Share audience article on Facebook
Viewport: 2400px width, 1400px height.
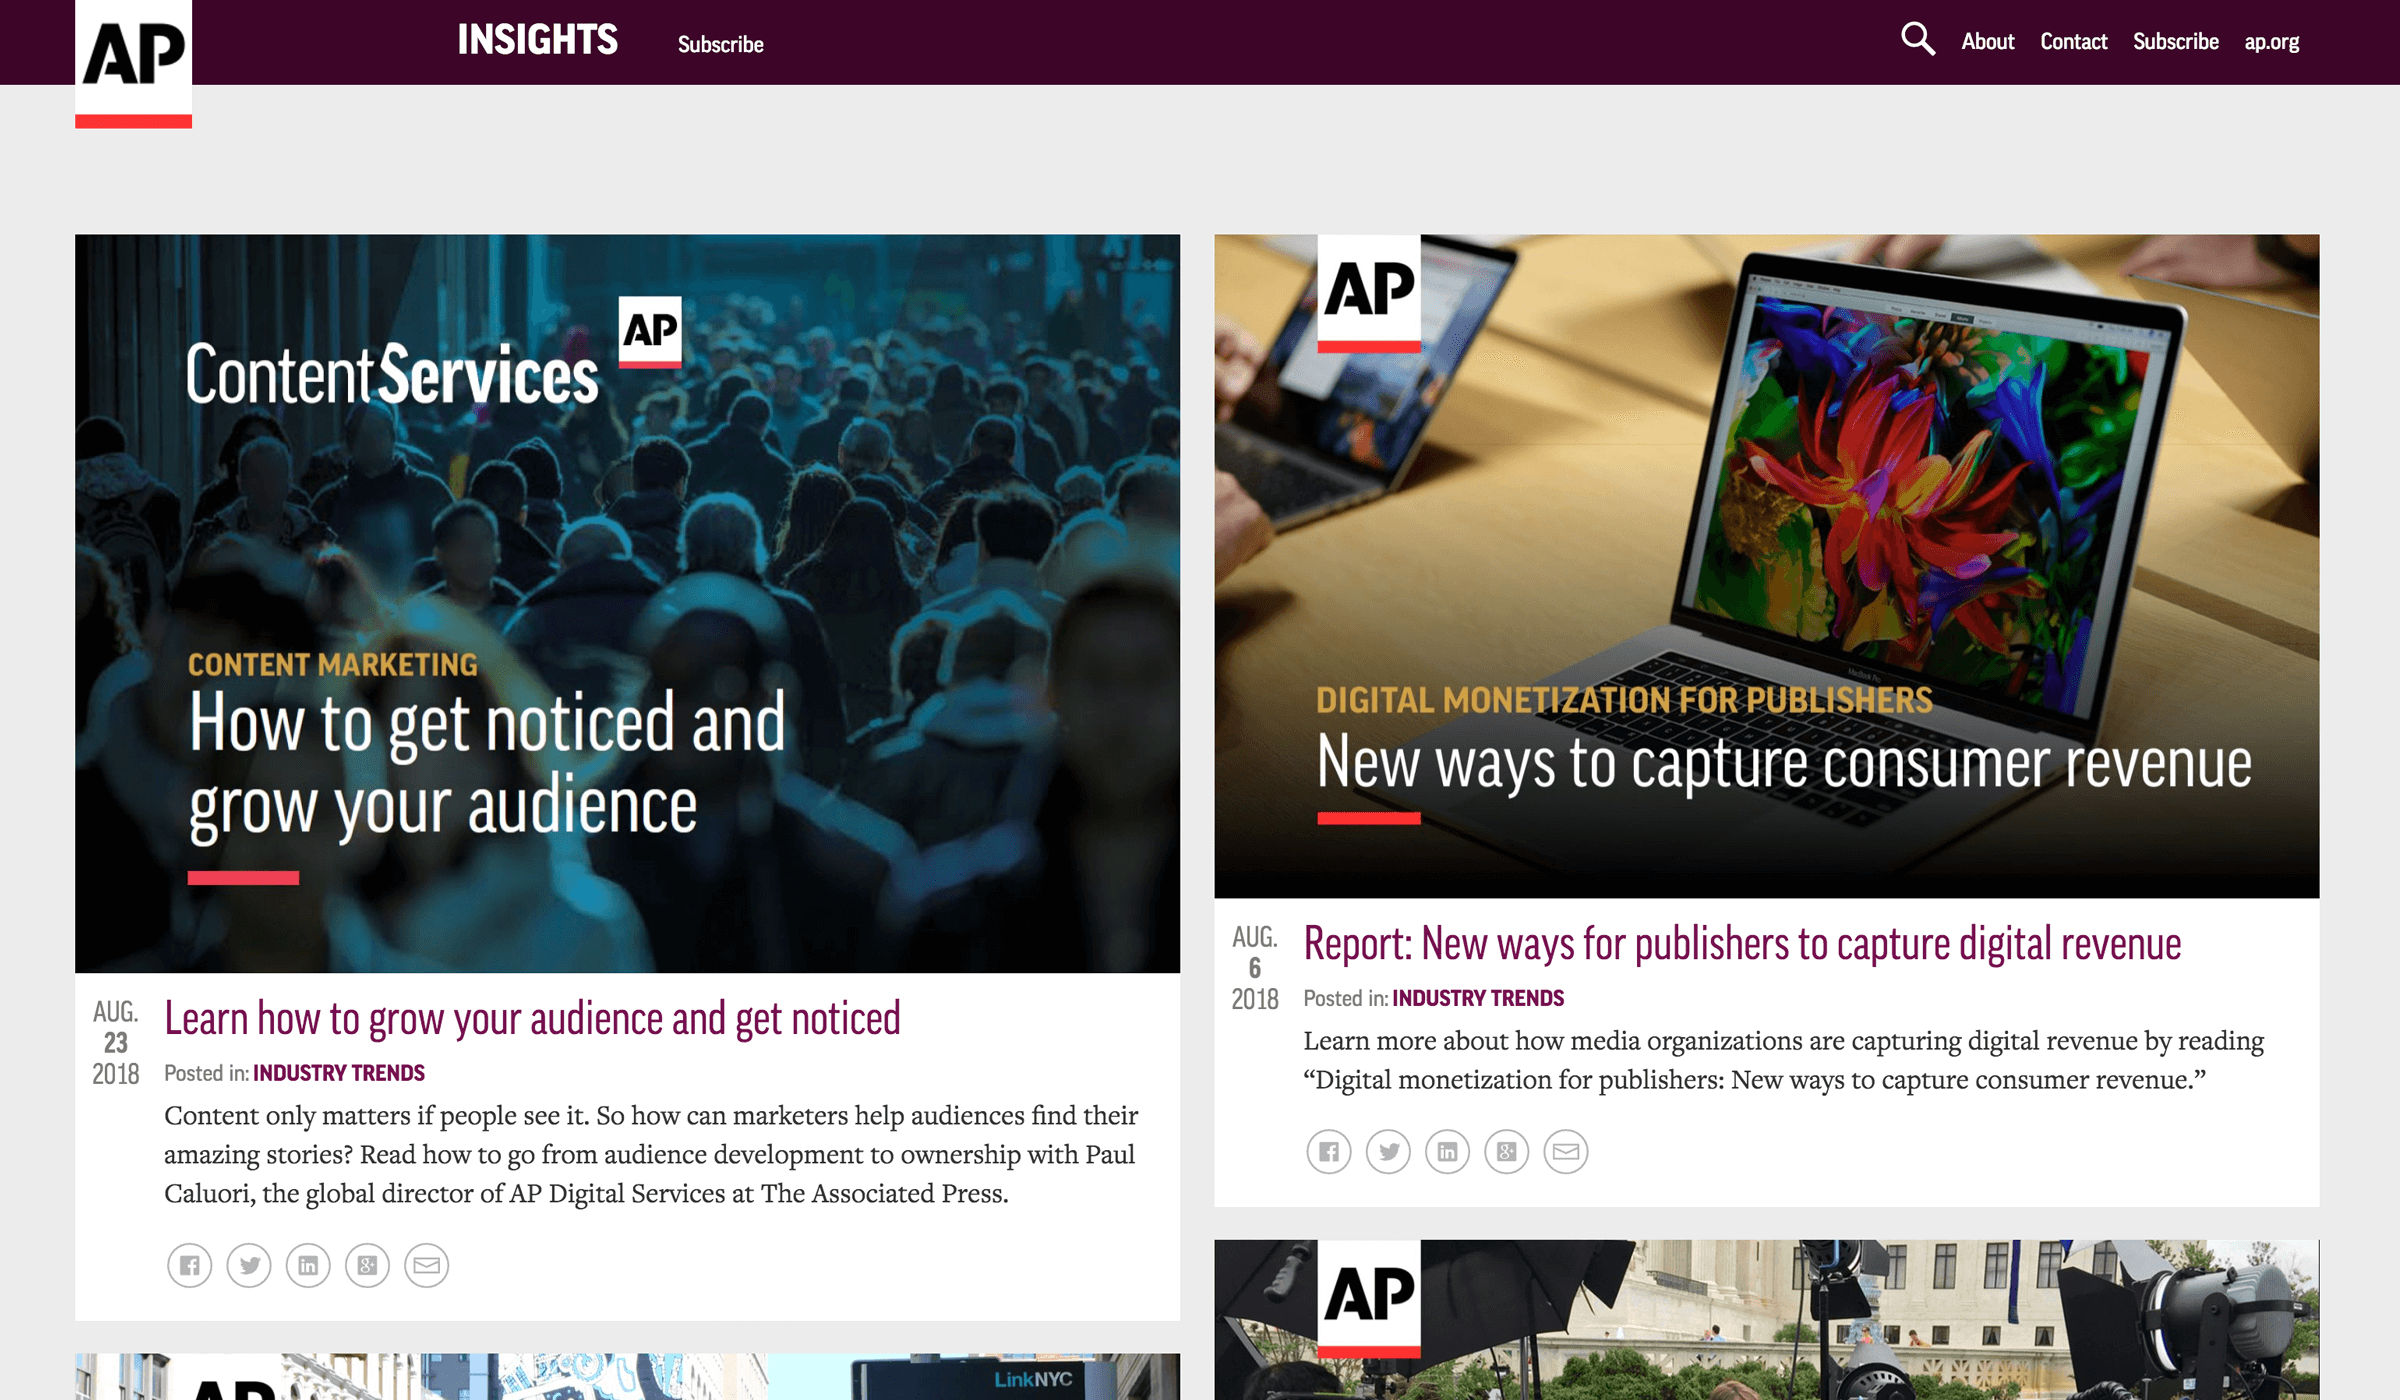pos(189,1266)
